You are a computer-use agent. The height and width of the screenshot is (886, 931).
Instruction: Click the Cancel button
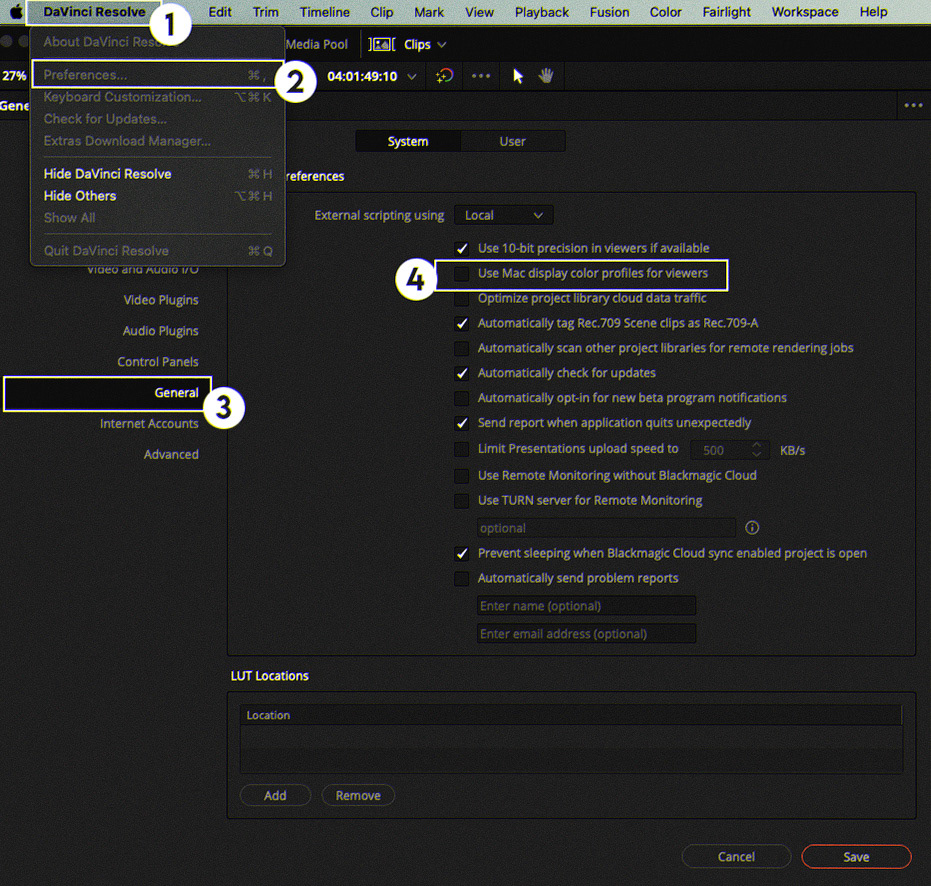736,856
